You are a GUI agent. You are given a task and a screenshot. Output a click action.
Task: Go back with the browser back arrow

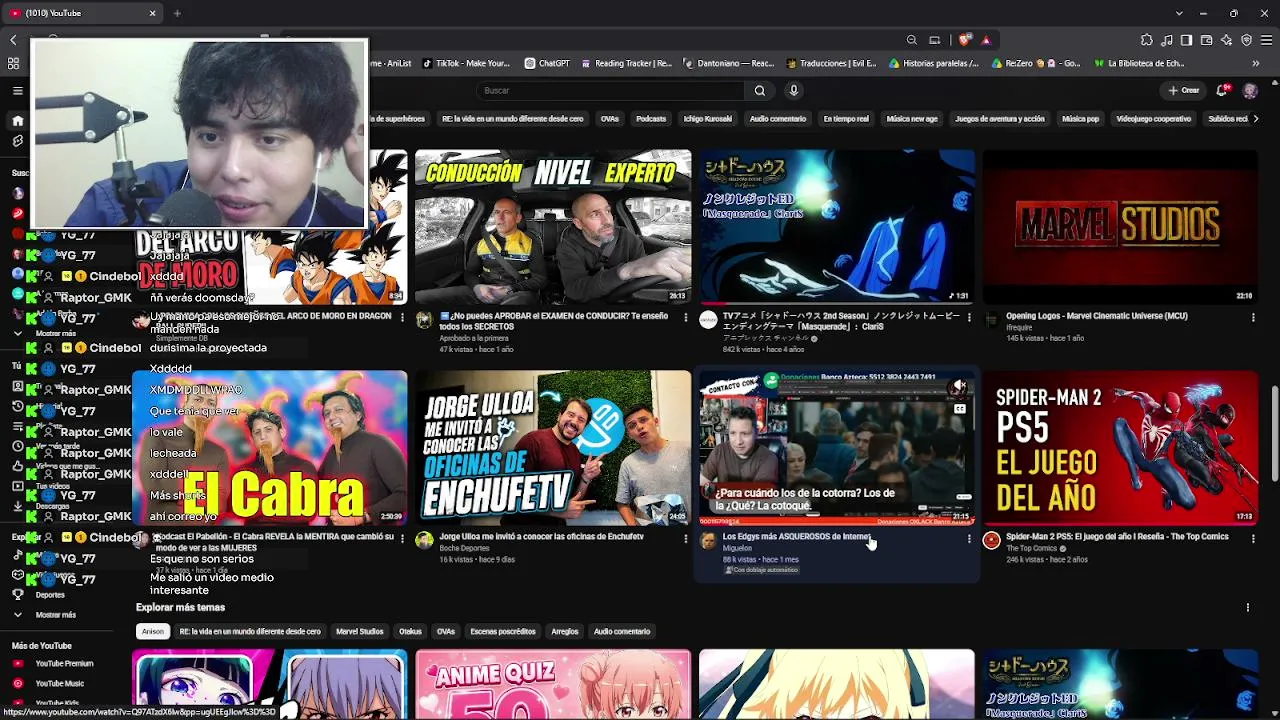point(13,40)
